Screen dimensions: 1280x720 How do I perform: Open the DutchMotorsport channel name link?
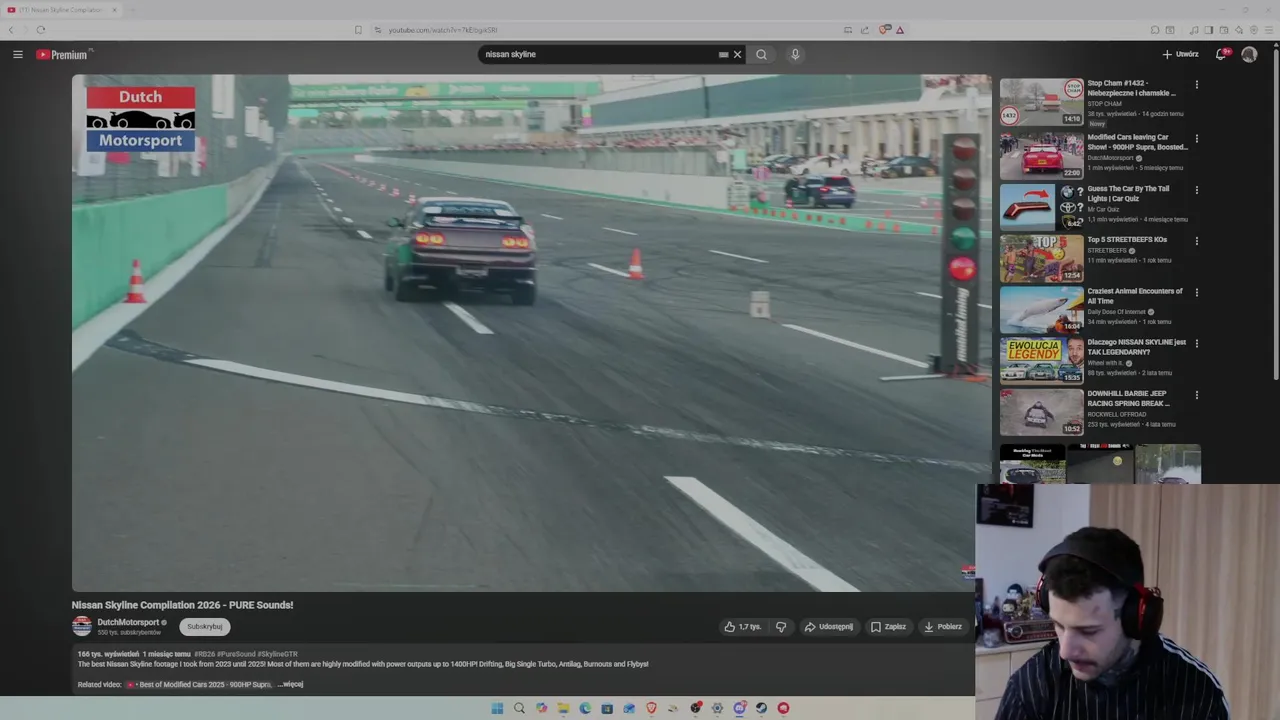pyautogui.click(x=128, y=622)
